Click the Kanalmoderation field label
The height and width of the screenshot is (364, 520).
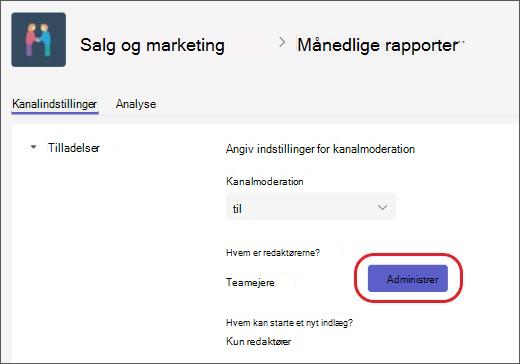pos(265,182)
